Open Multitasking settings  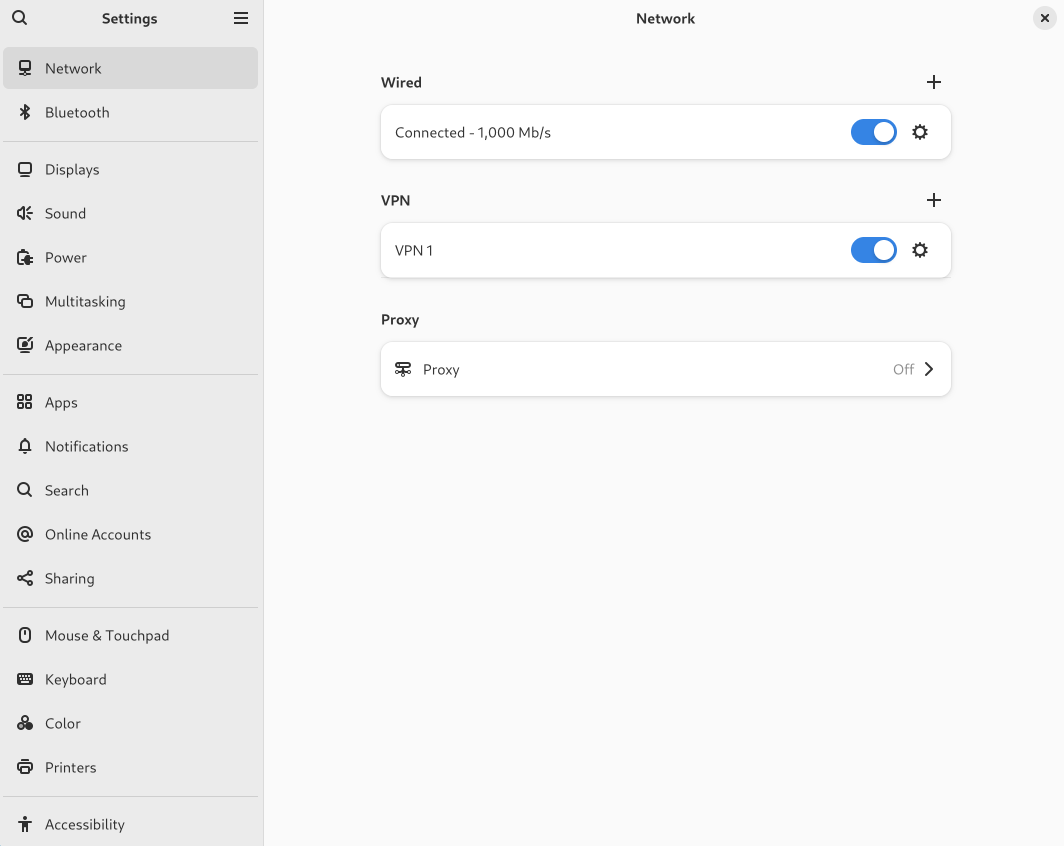point(130,301)
